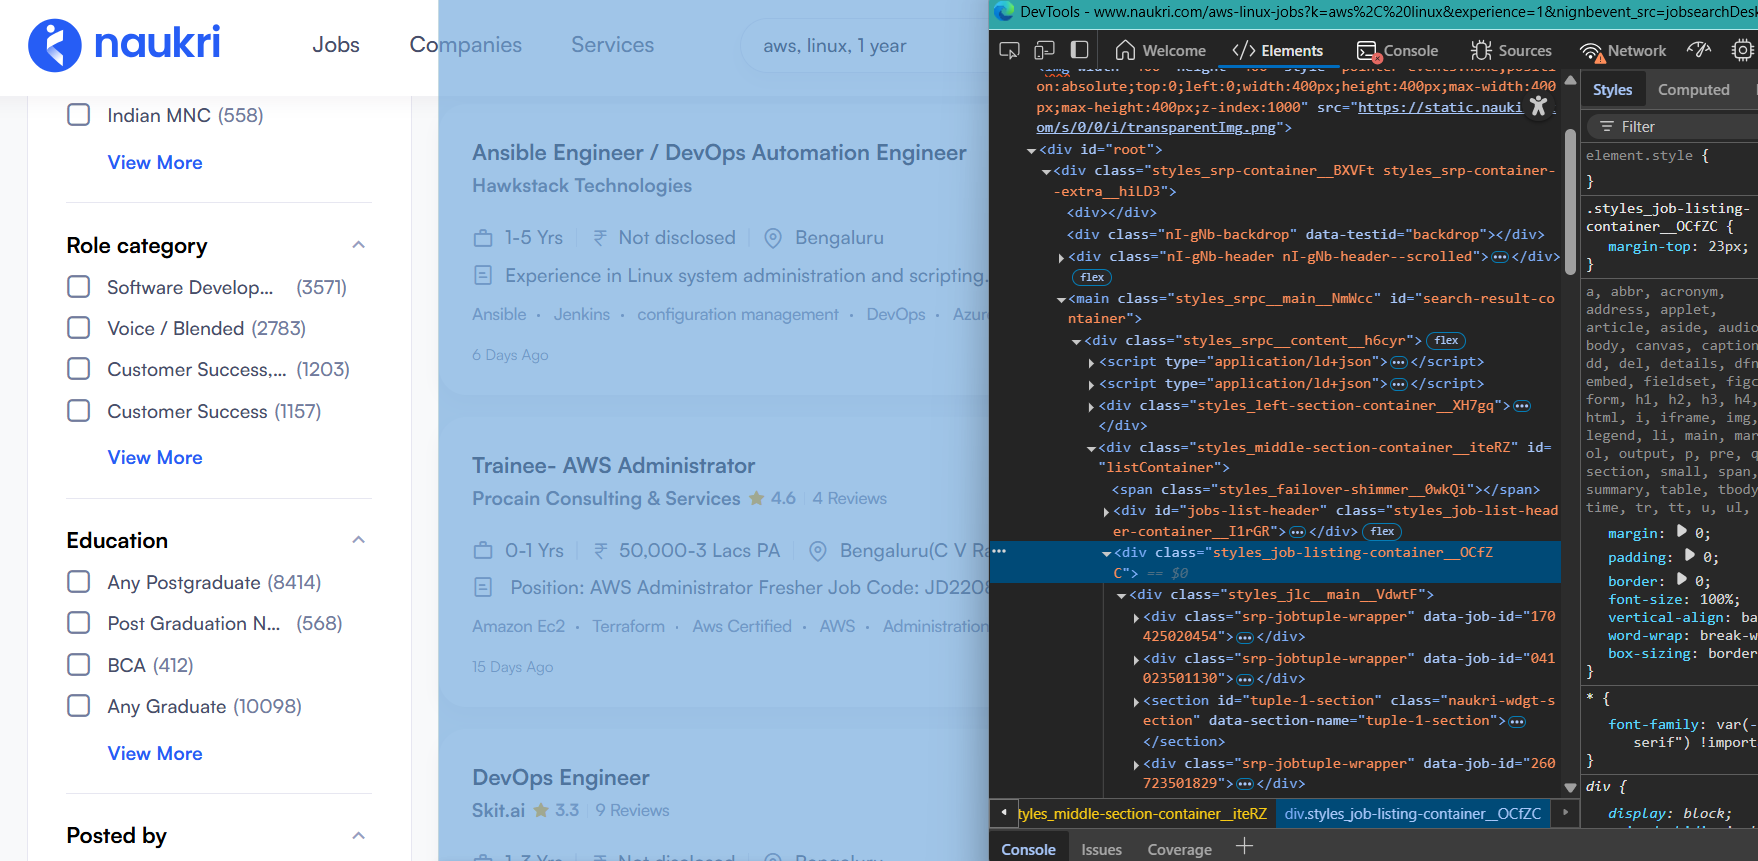The image size is (1758, 861).
Task: Expand the styles_left-section-container DOM node
Action: click(x=1091, y=406)
